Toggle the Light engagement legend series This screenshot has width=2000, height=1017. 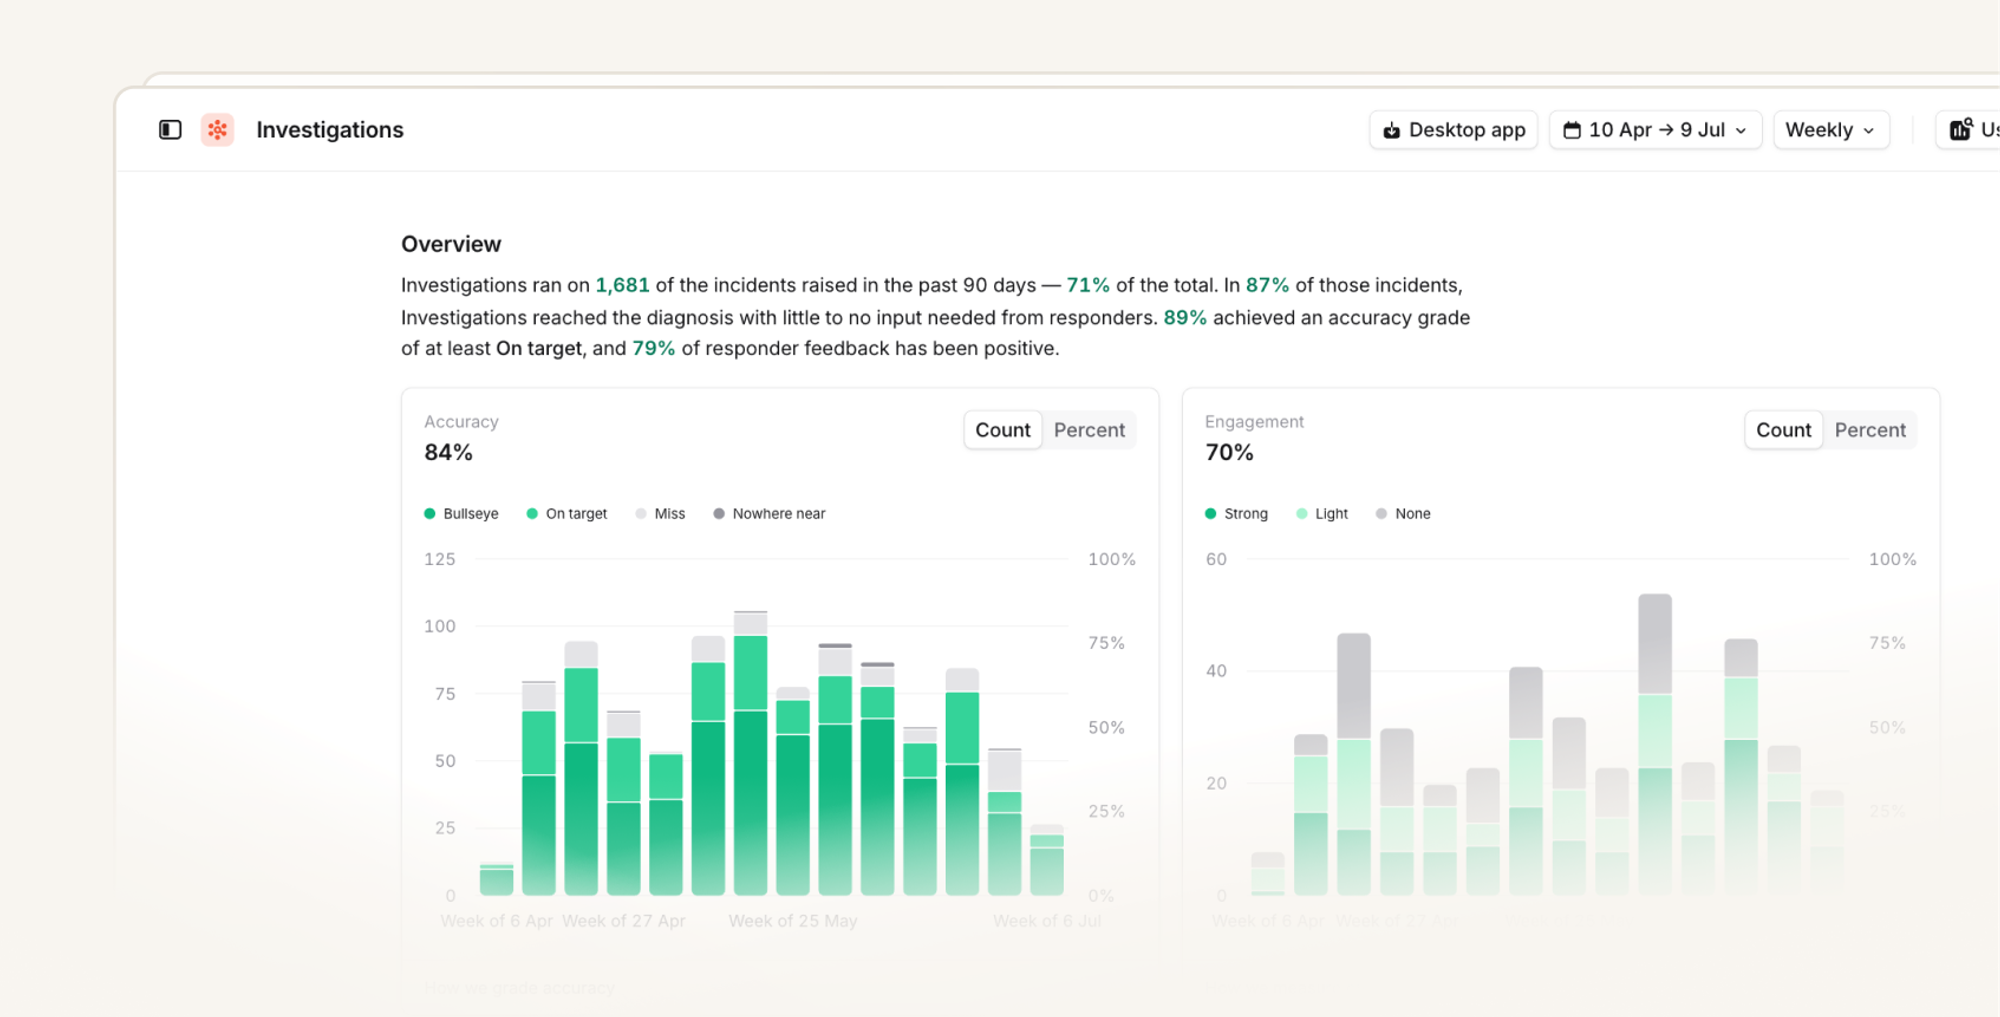[x=1322, y=513]
